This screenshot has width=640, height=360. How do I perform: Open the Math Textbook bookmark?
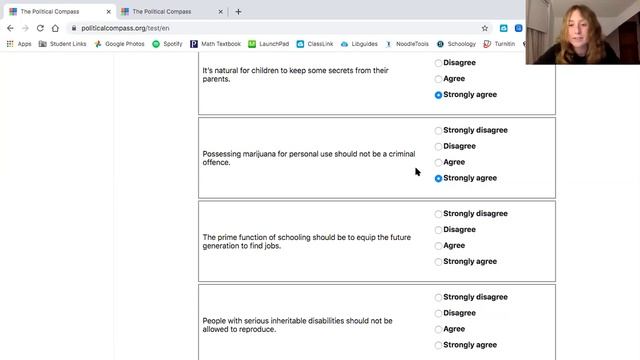click(x=216, y=44)
